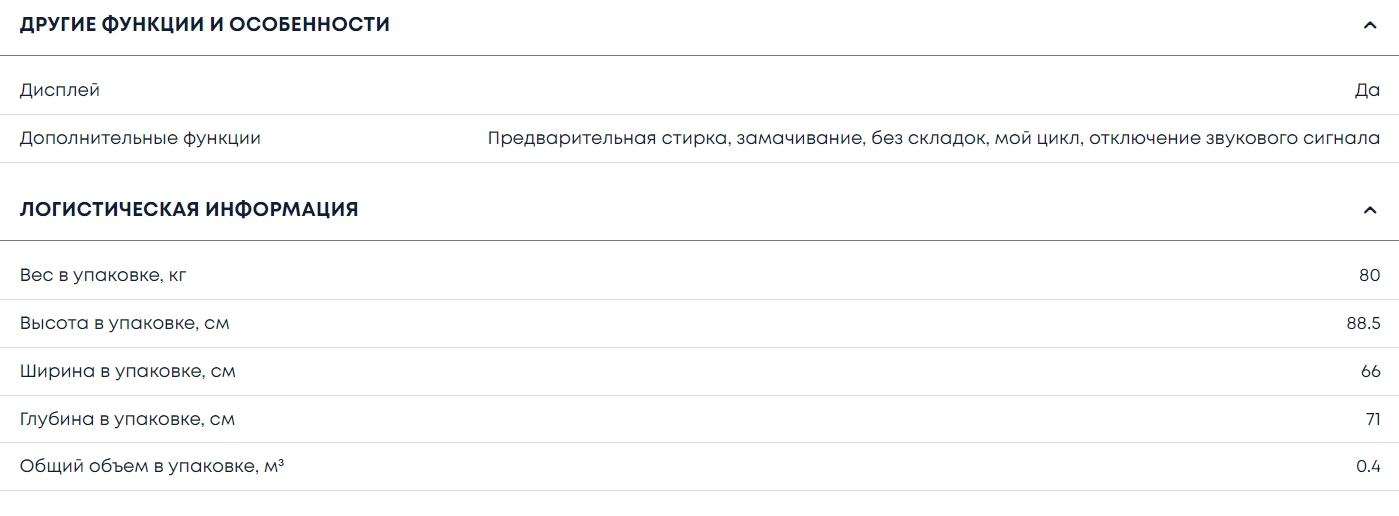1399x516 pixels.
Task: Click the 'Другие функции и особенности' heading
Action: (205, 25)
